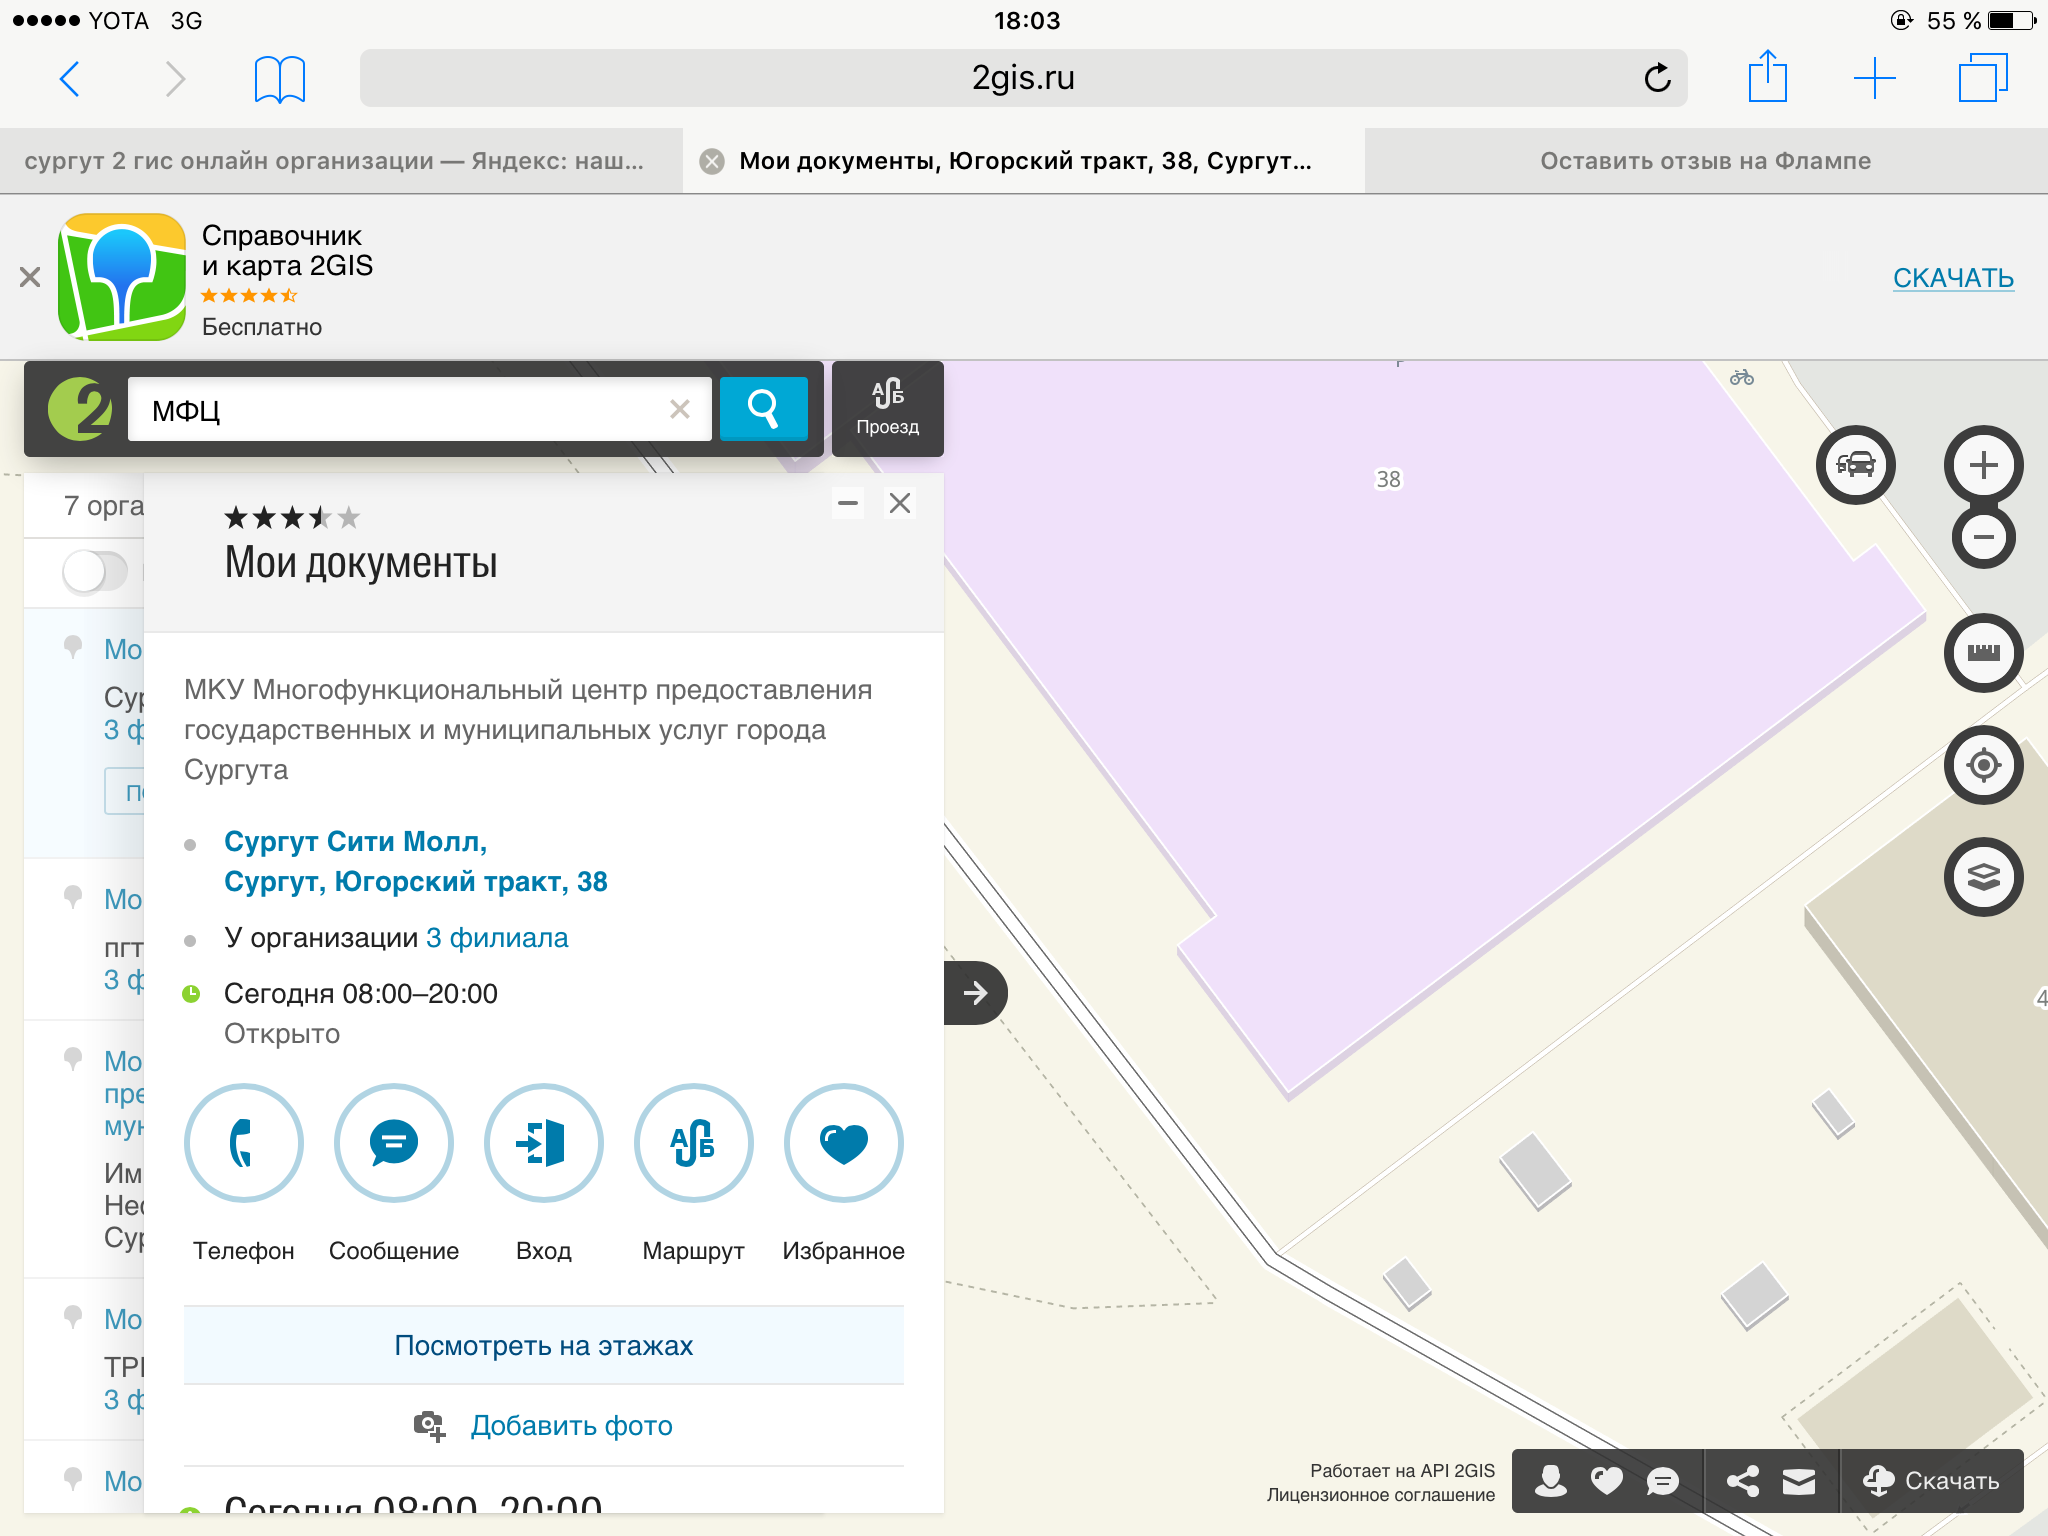The height and width of the screenshot is (1536, 2048).
Task: Open the 3 филиала link
Action: 497,938
